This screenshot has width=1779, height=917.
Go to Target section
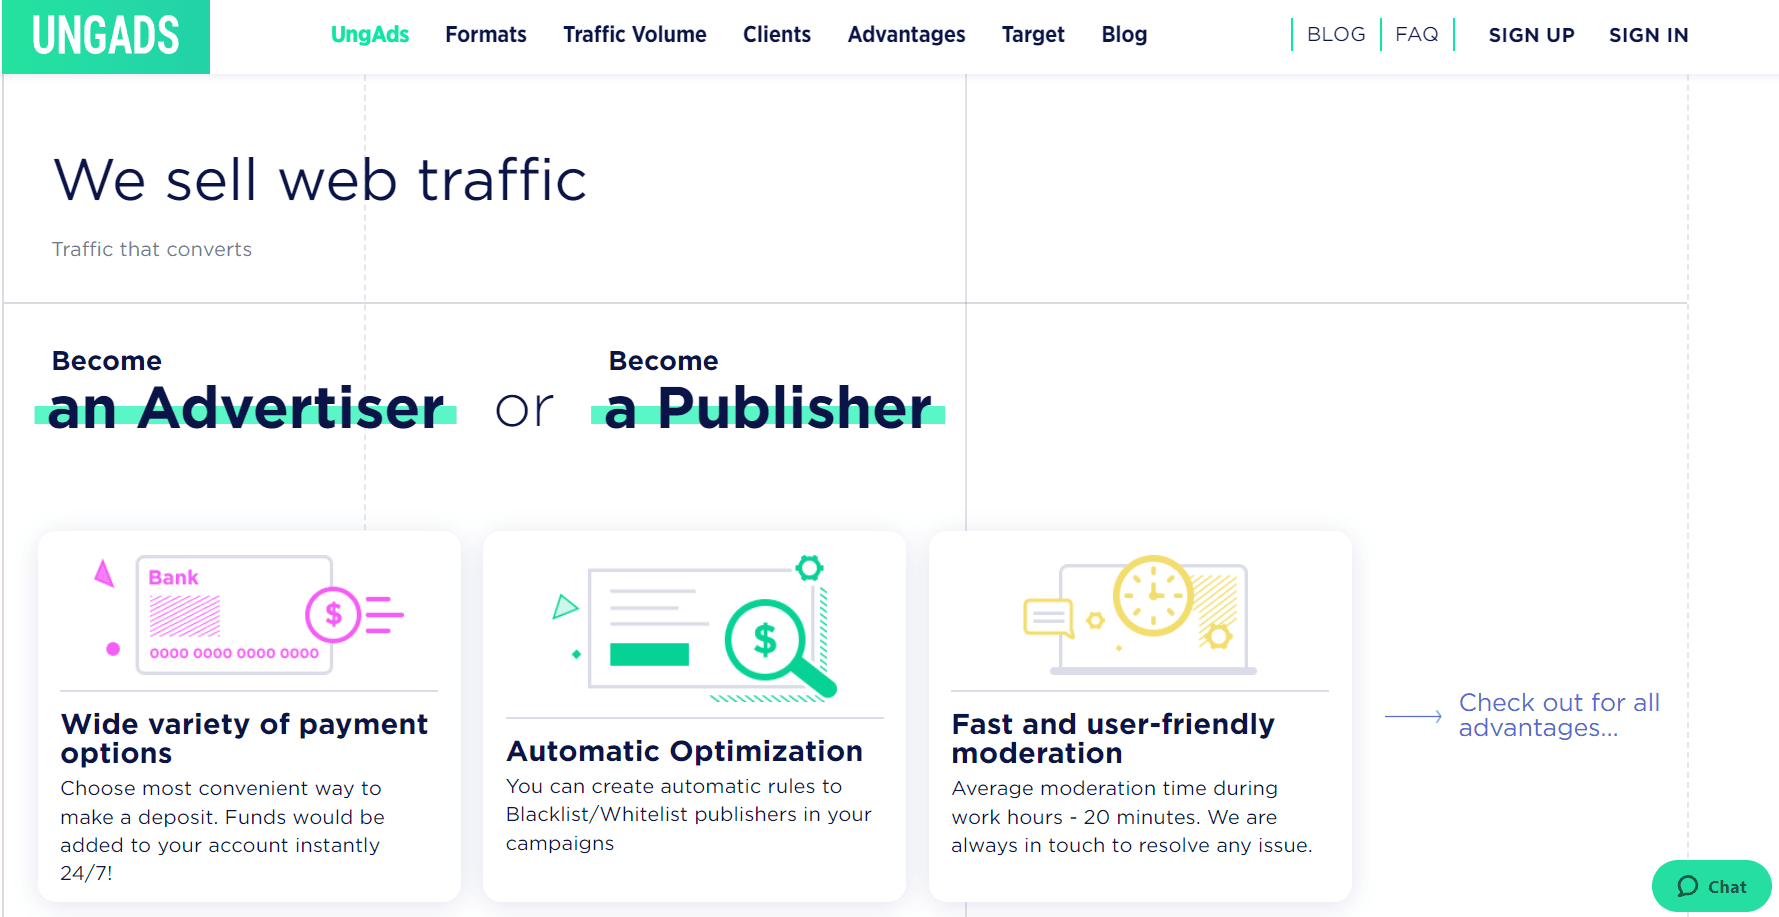tap(1033, 34)
